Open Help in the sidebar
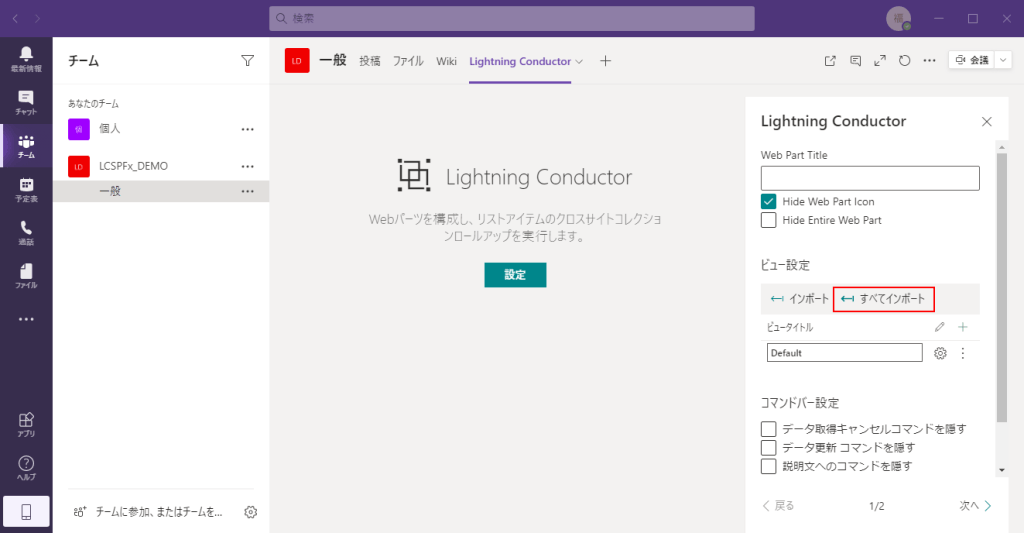Image resolution: width=1024 pixels, height=533 pixels. [26, 468]
